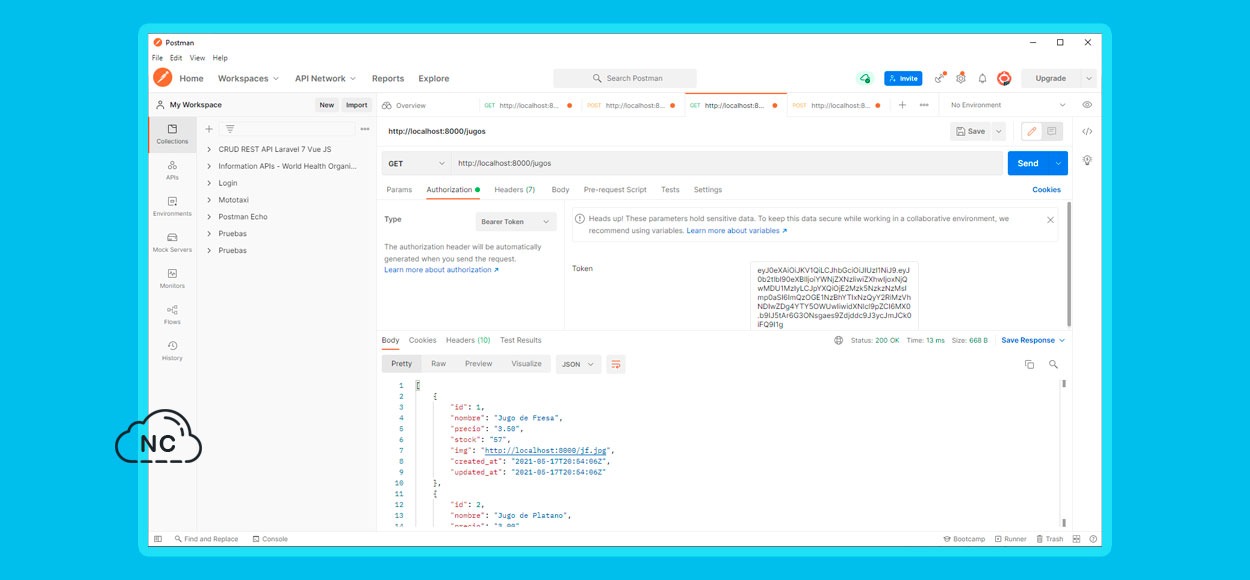1250x580 pixels.
Task: Open the Console in the status bar
Action: tap(270, 539)
